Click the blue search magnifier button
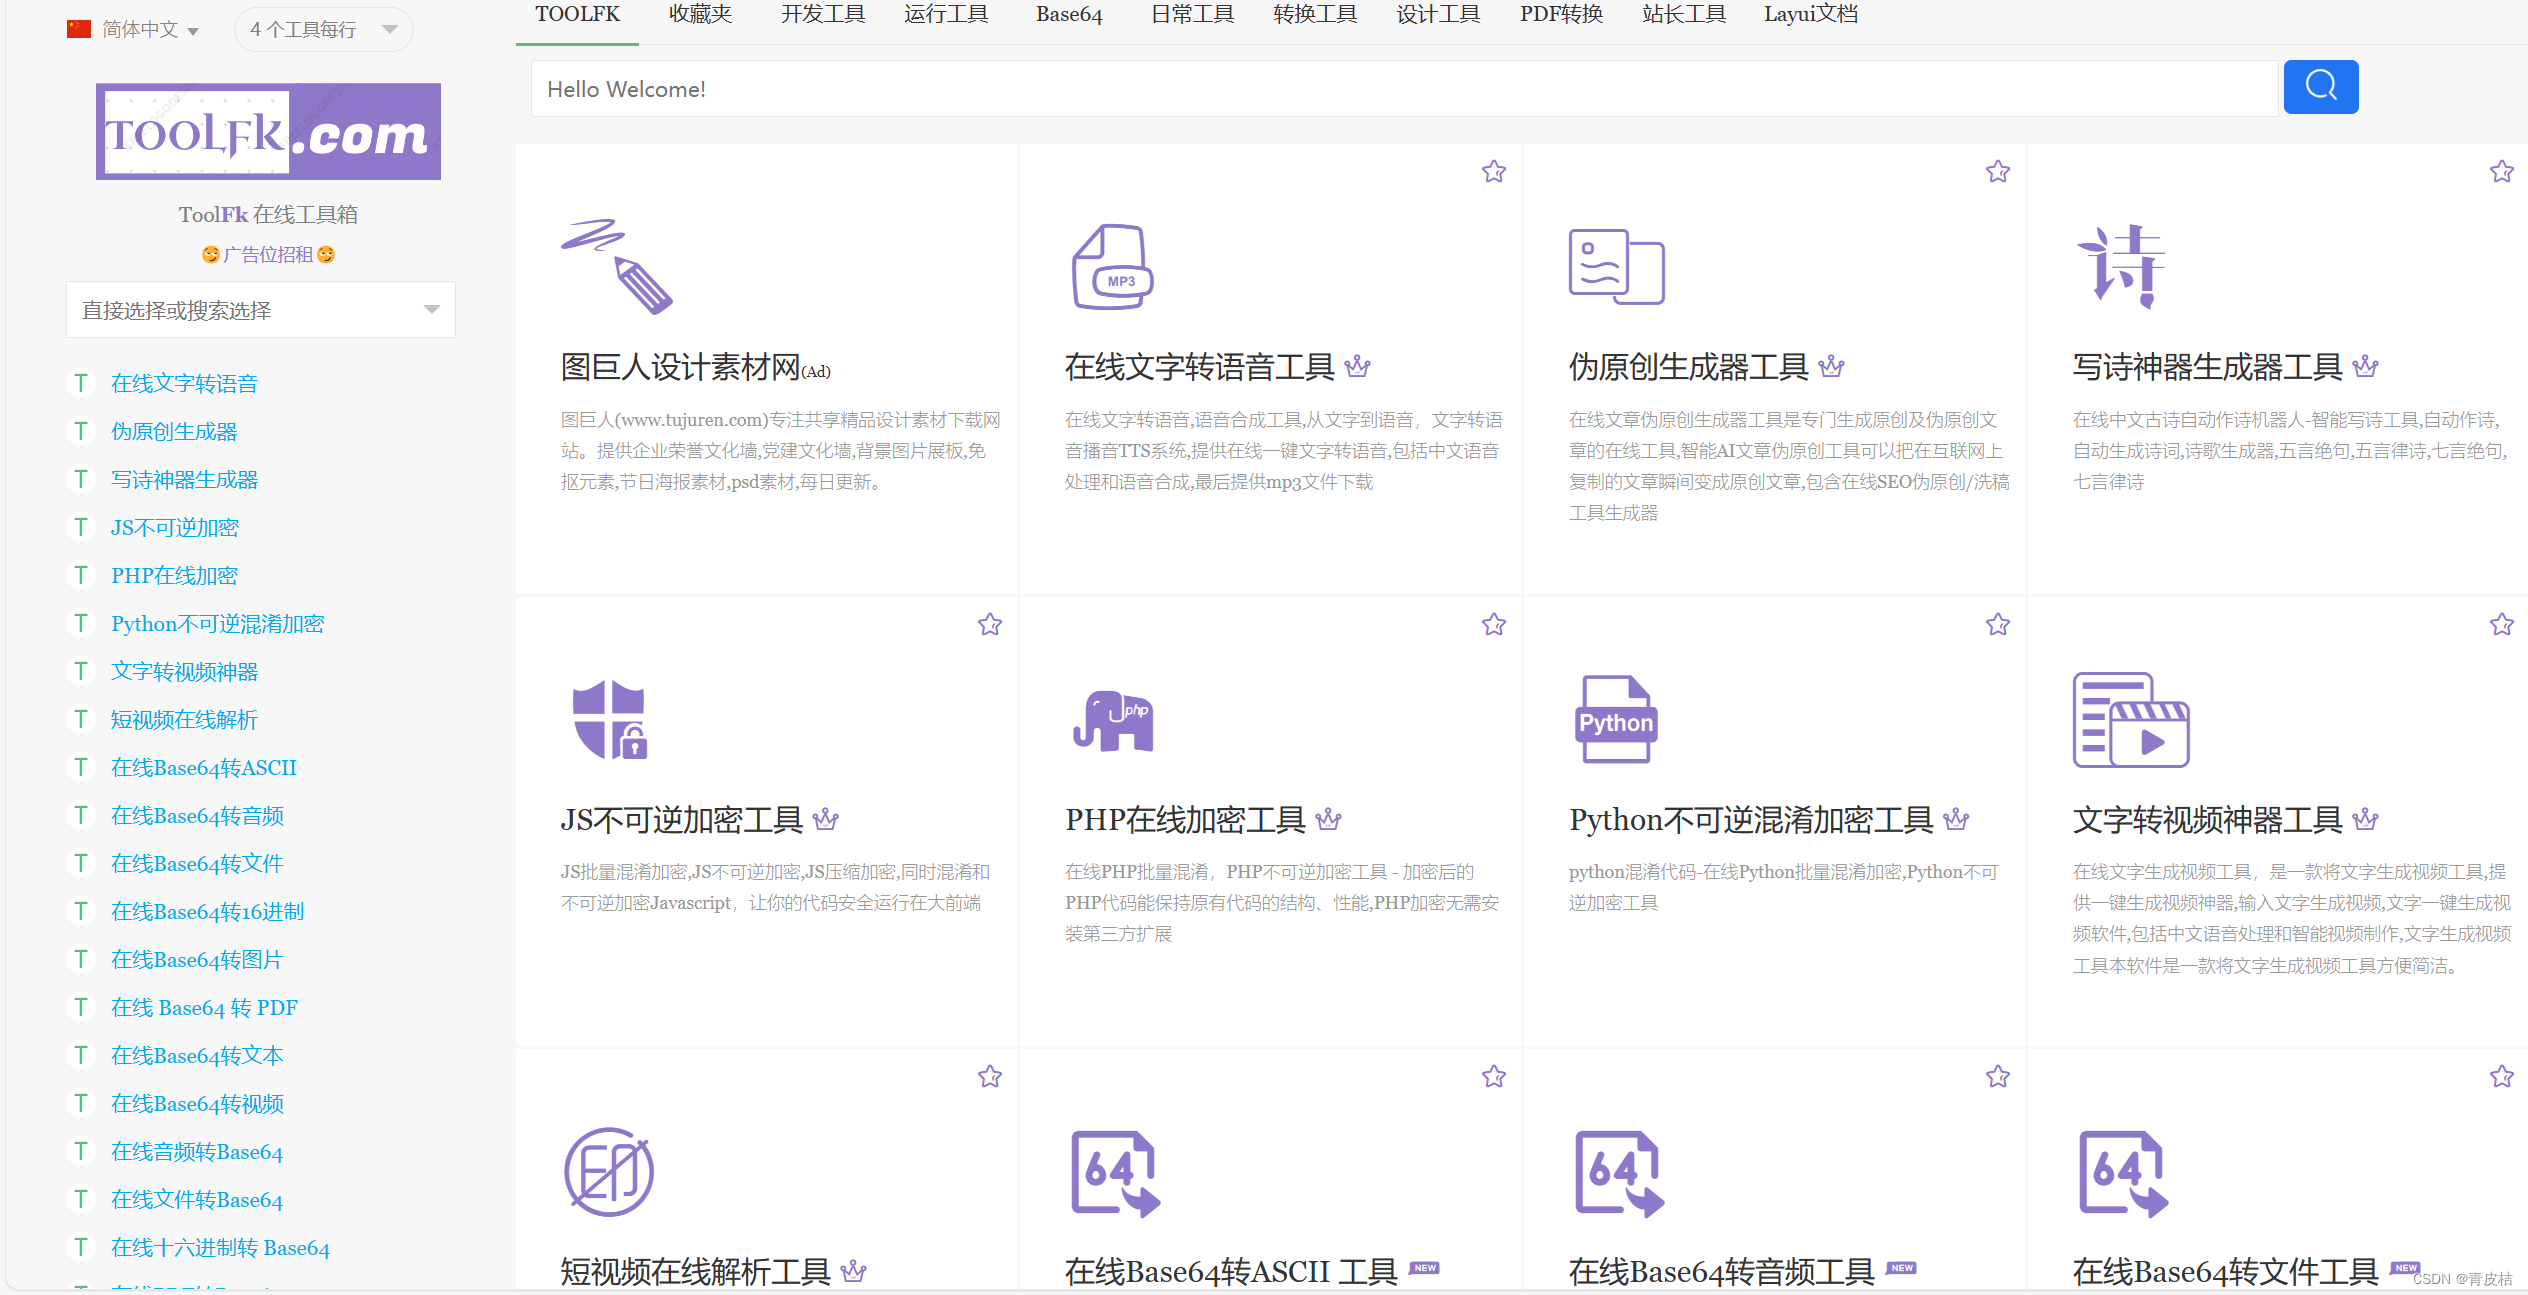The image size is (2528, 1295). 2320,87
